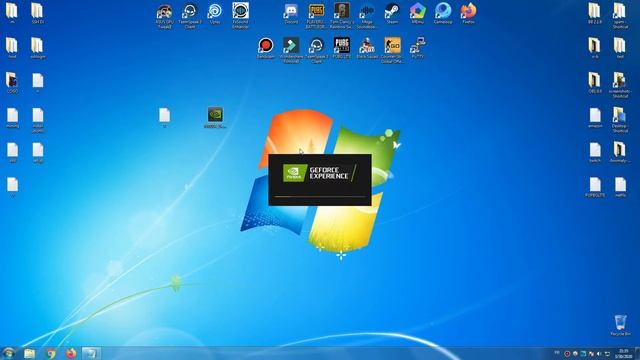Select the Desktop - Shortcut folder icon
Screen dimensions: 640x360
(x=620, y=120)
